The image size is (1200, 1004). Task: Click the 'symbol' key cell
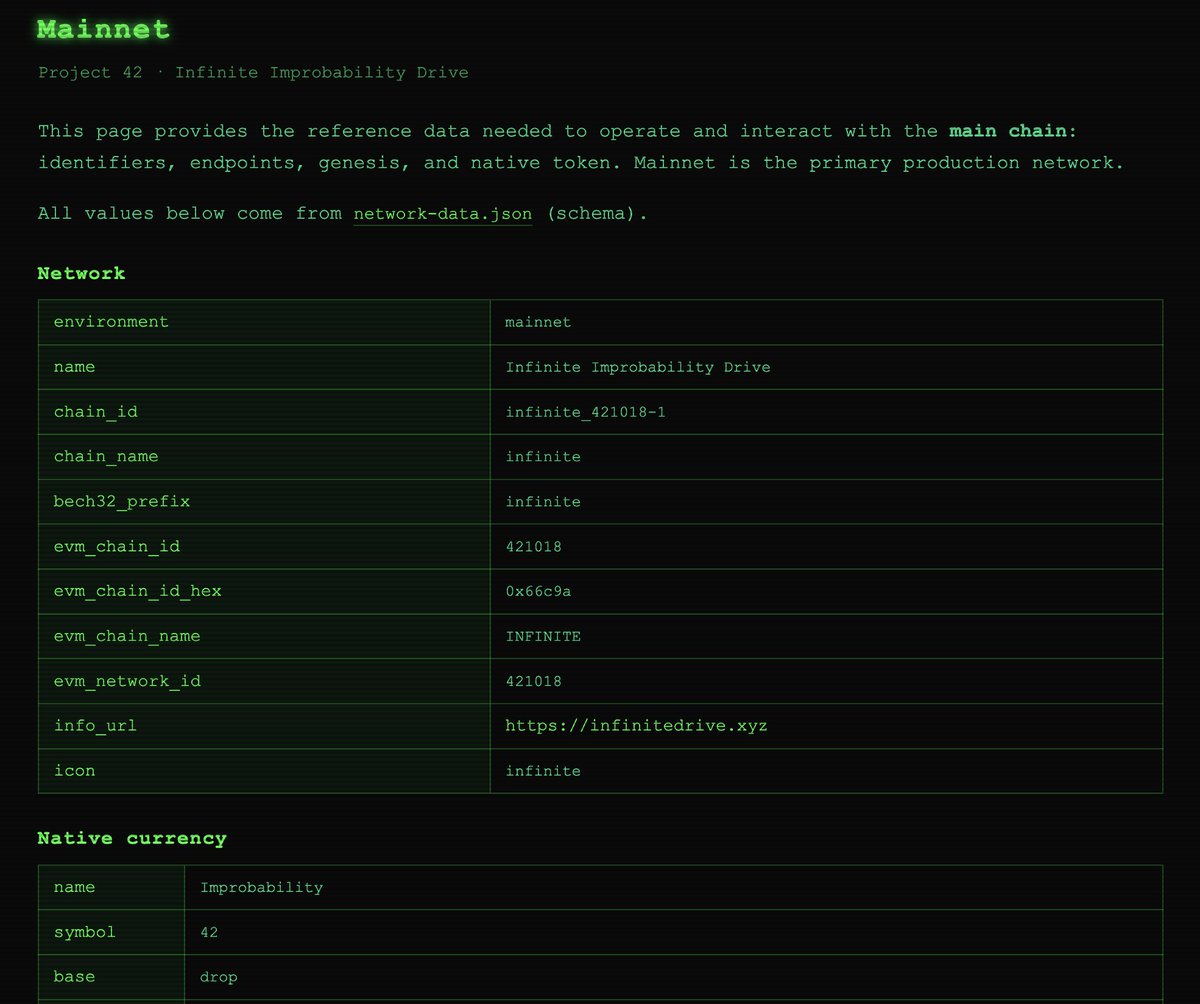(111, 932)
